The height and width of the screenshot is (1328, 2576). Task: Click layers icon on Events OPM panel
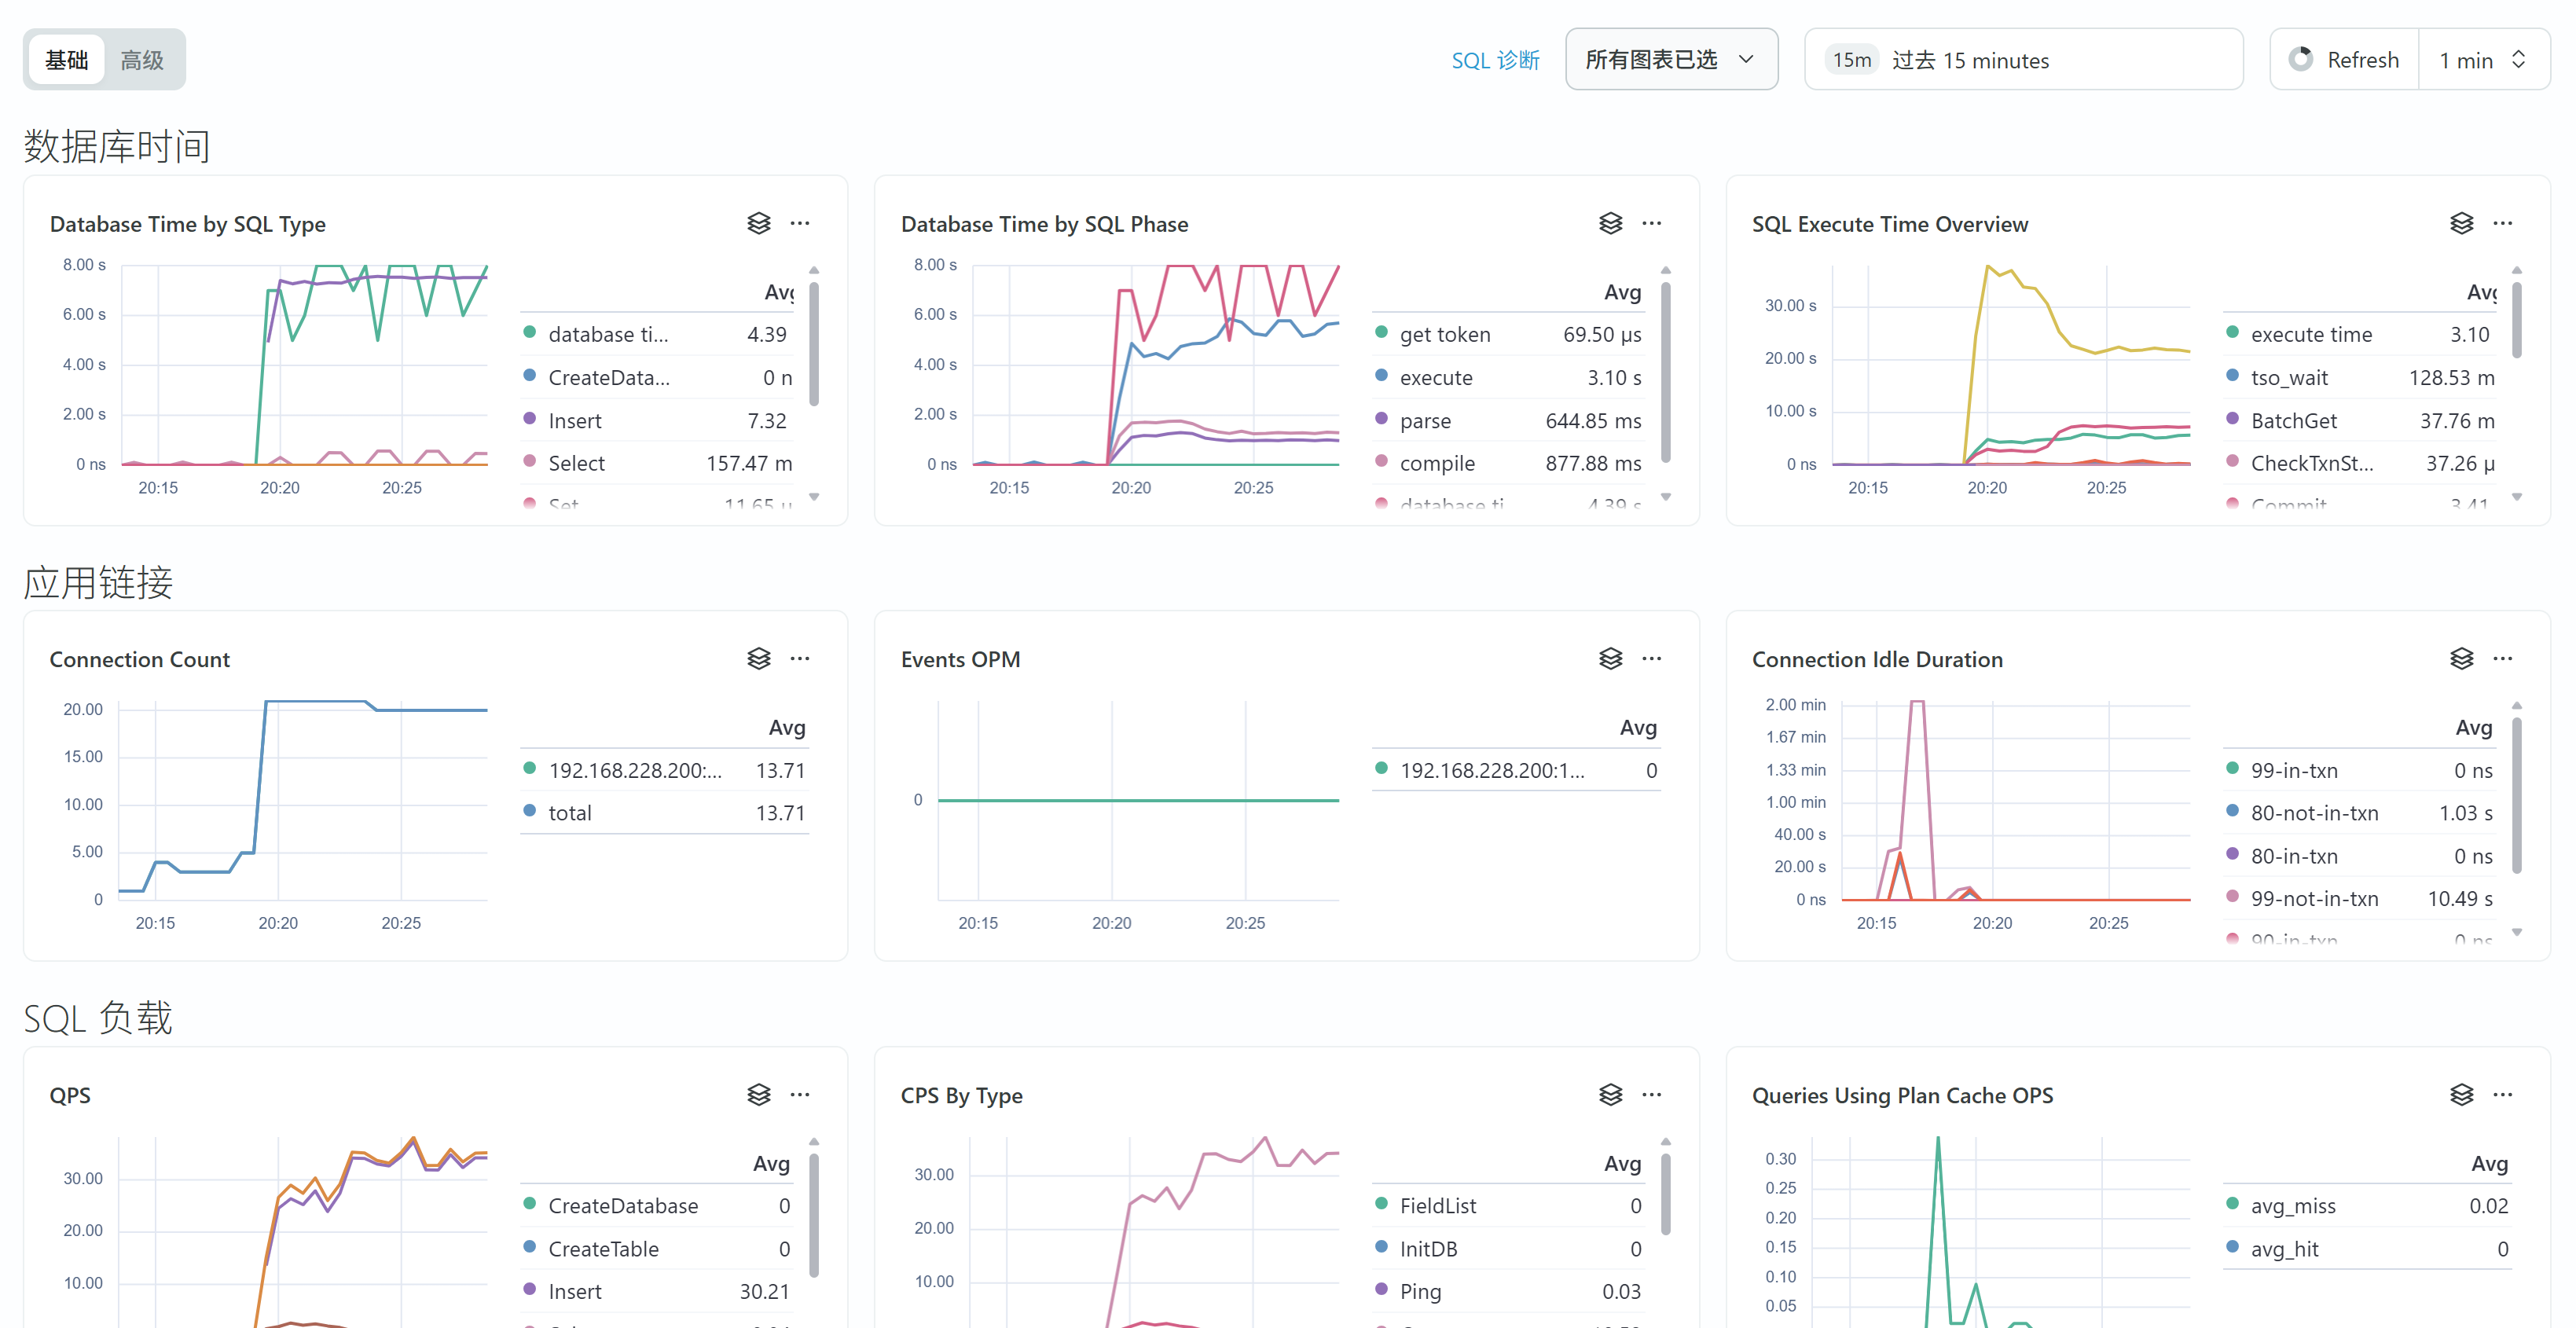[1610, 658]
